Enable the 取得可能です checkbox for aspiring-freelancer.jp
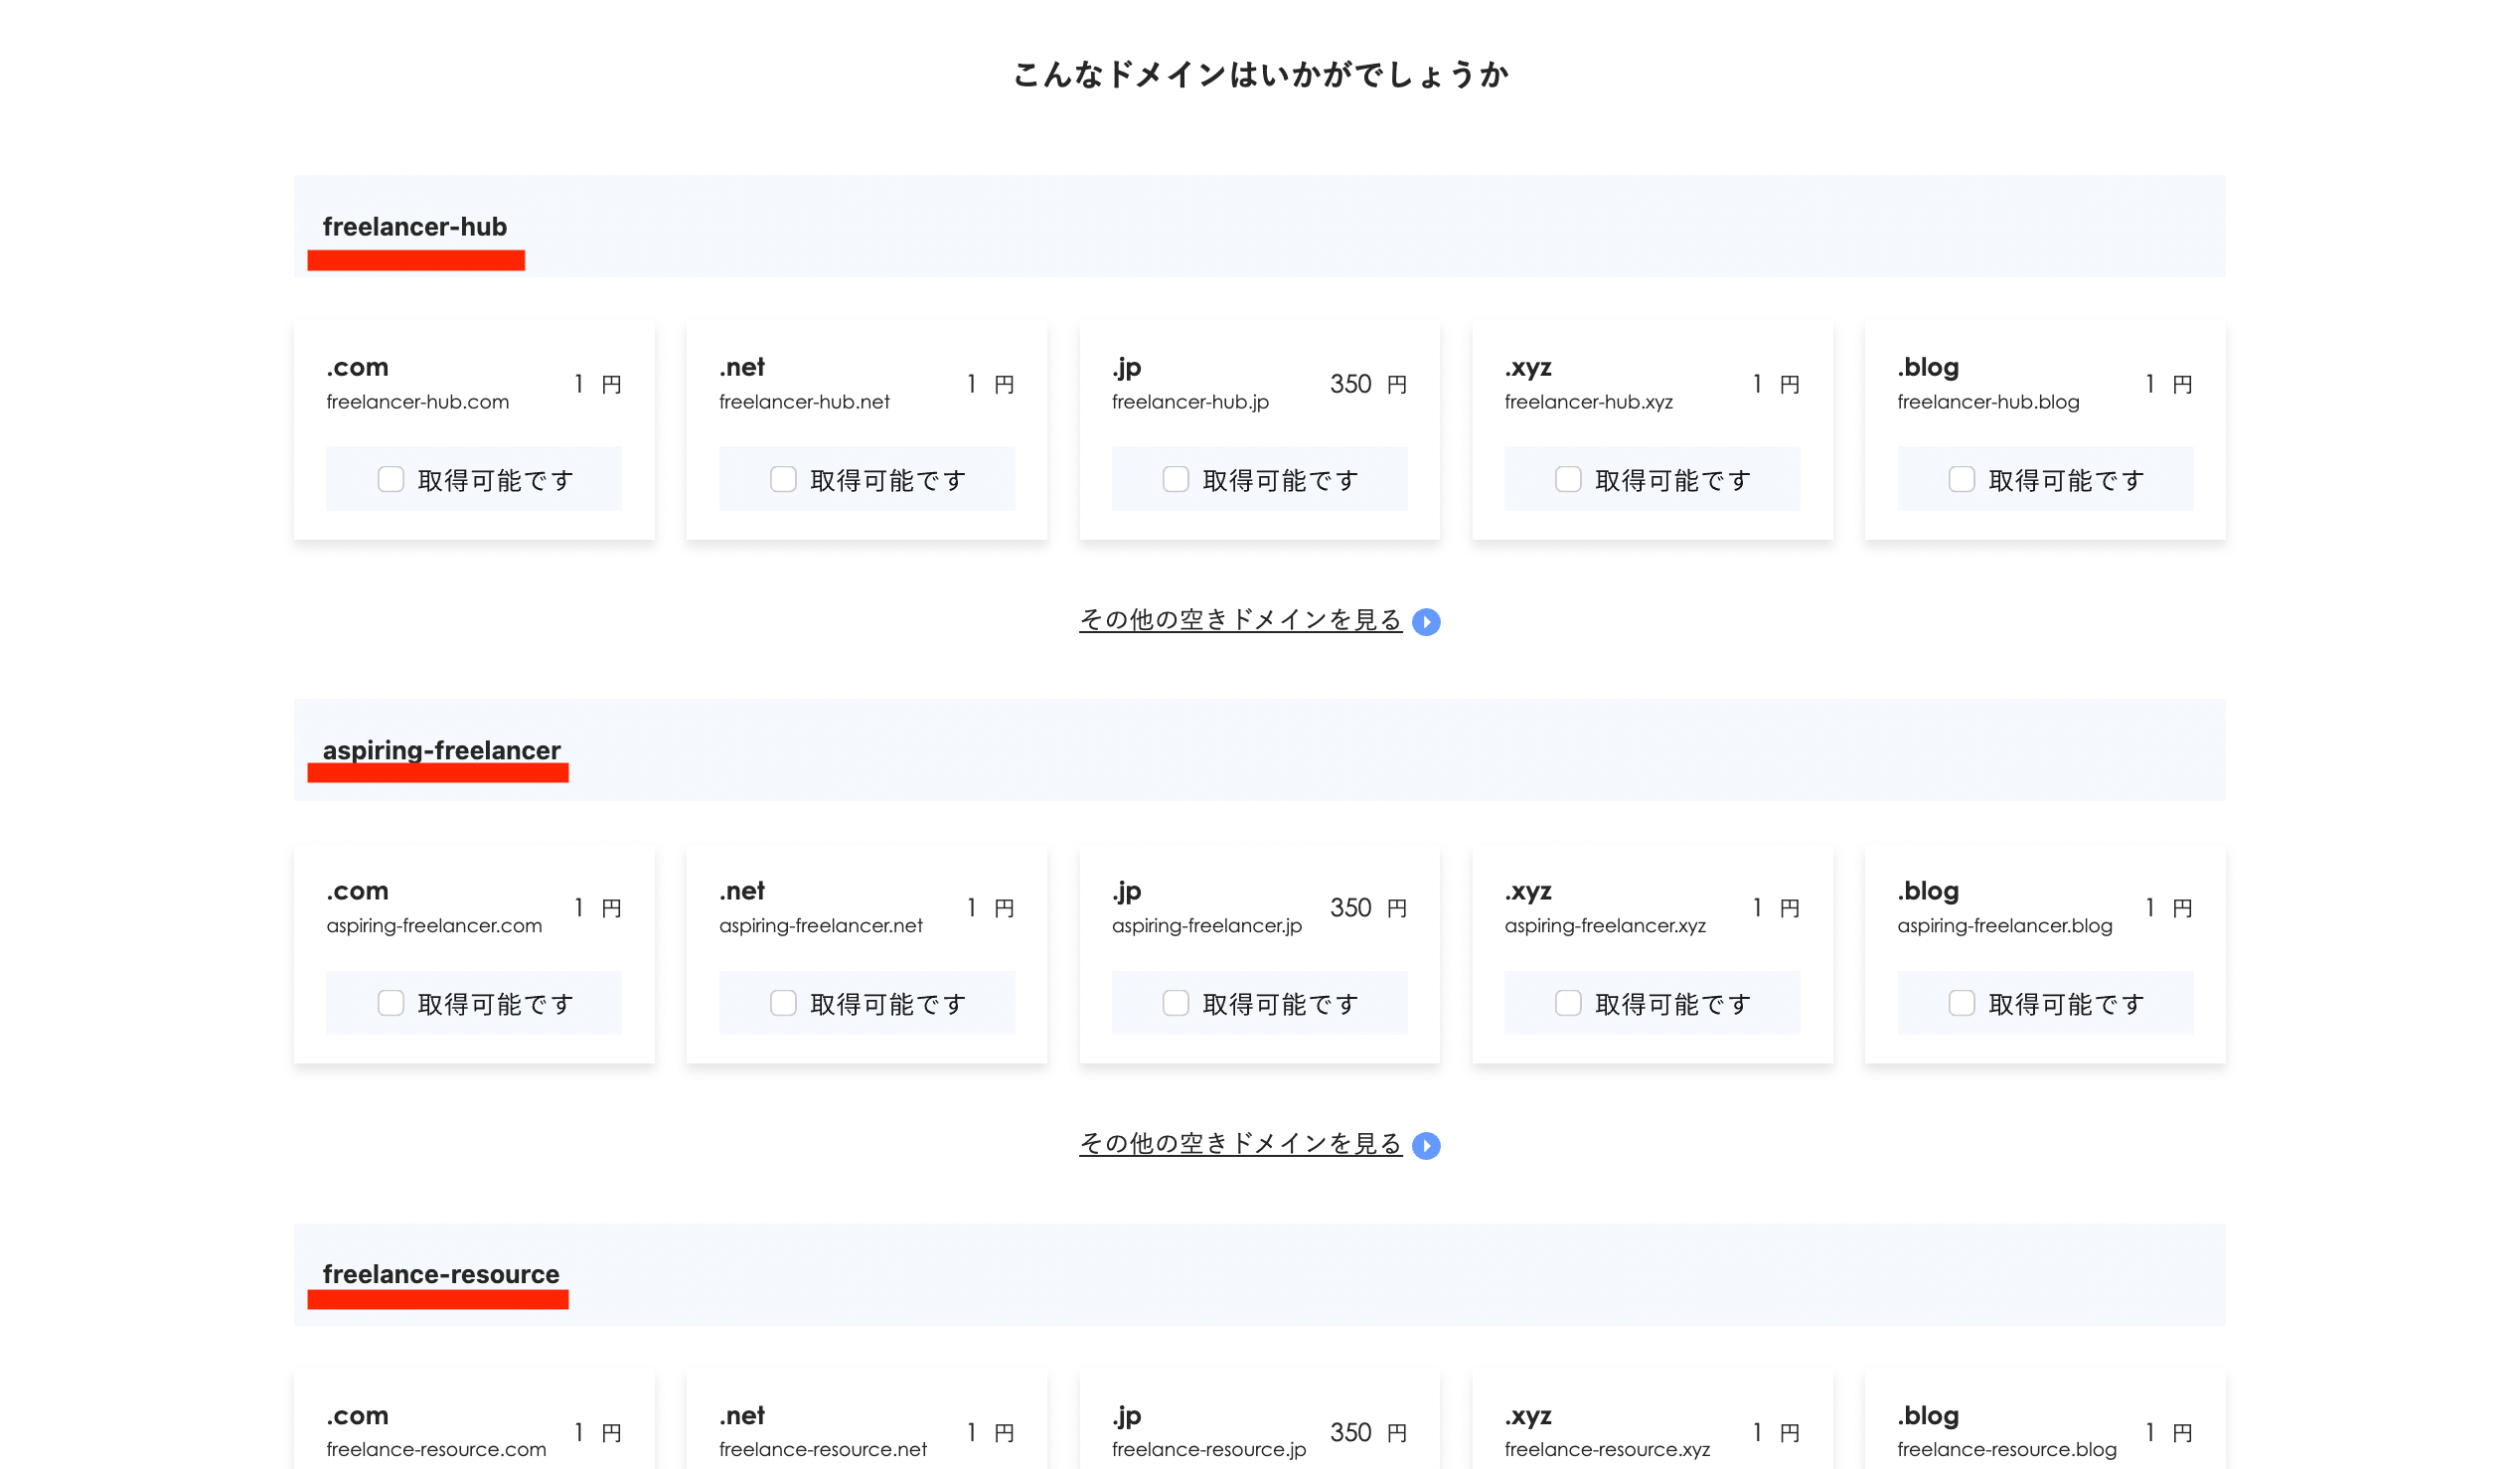The image size is (2520, 1469). (x=1175, y=1003)
